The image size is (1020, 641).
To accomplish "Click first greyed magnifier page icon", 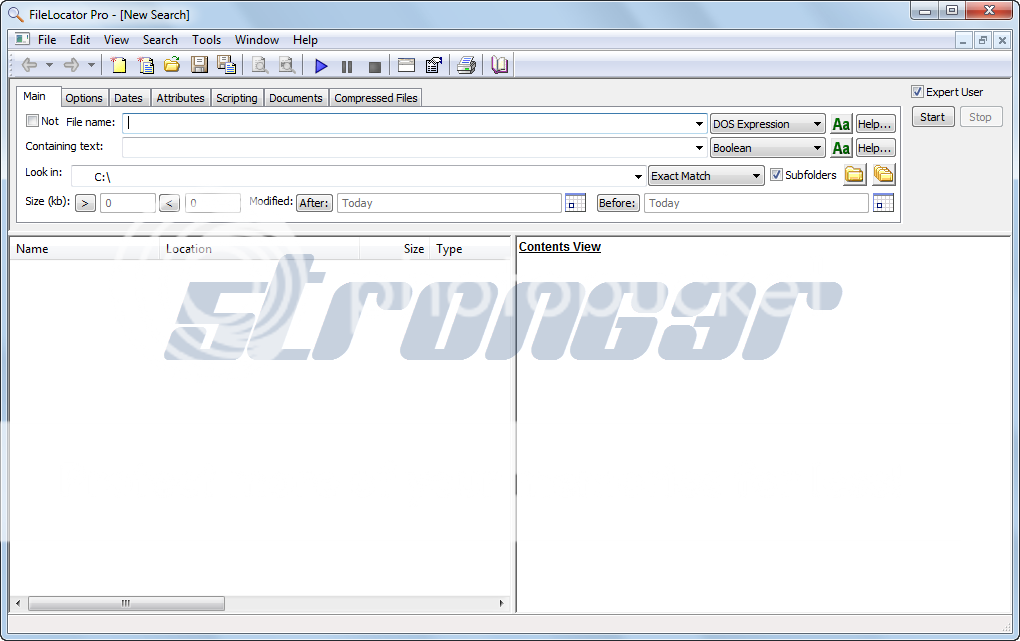I will [260, 65].
